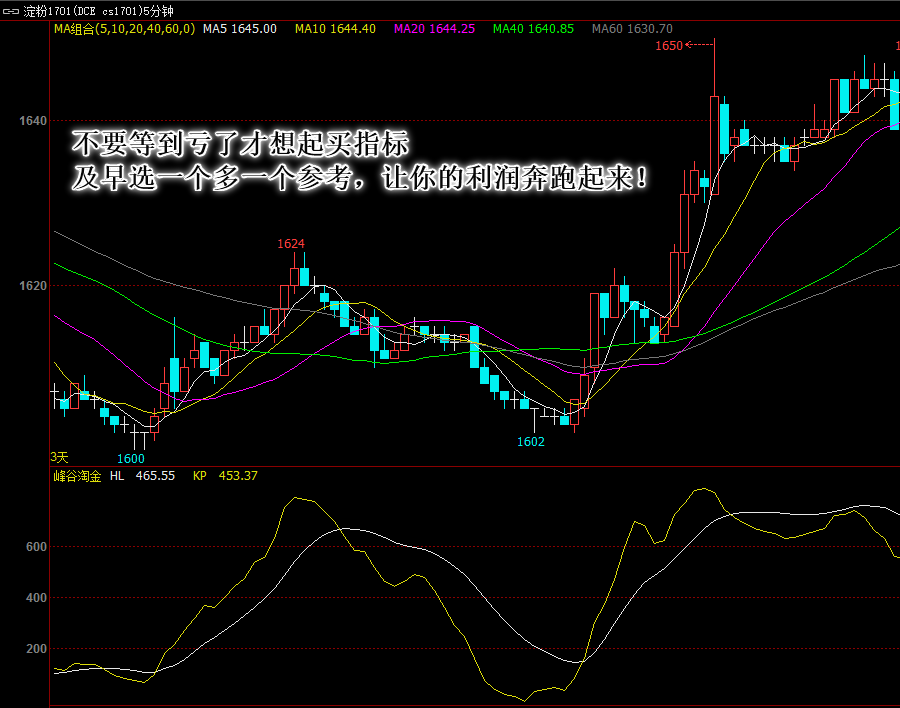Click the 1602 low price label

530,442
